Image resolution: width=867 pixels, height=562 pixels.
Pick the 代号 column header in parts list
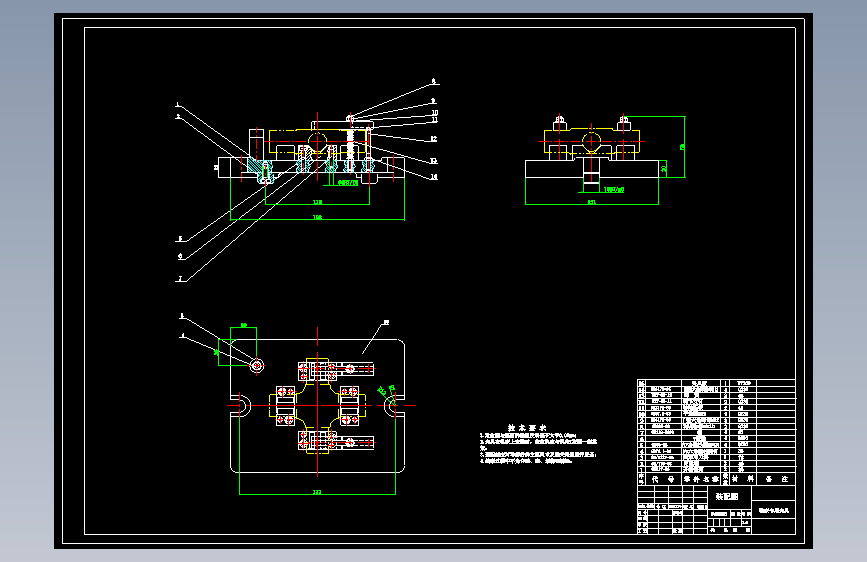click(663, 479)
